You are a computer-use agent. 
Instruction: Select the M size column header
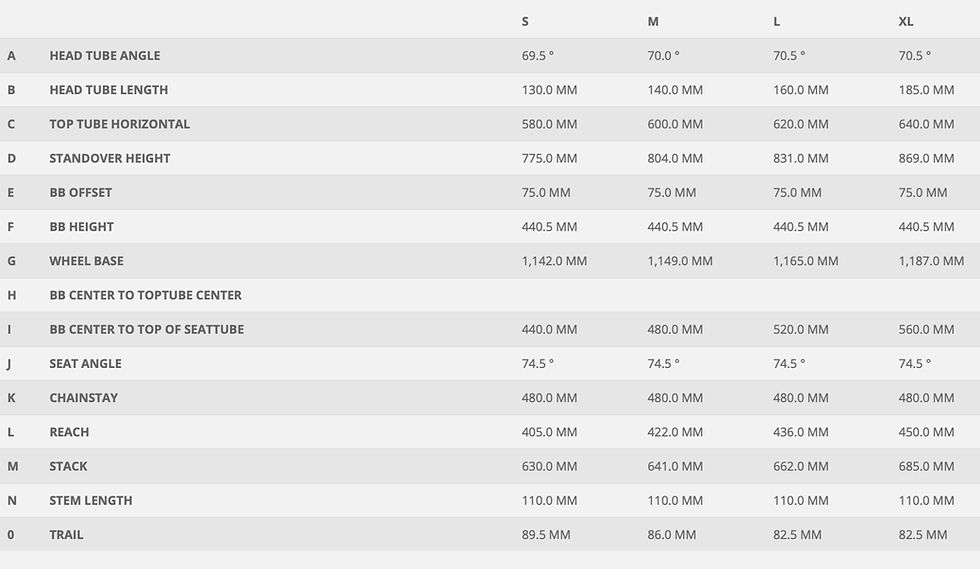(x=653, y=21)
